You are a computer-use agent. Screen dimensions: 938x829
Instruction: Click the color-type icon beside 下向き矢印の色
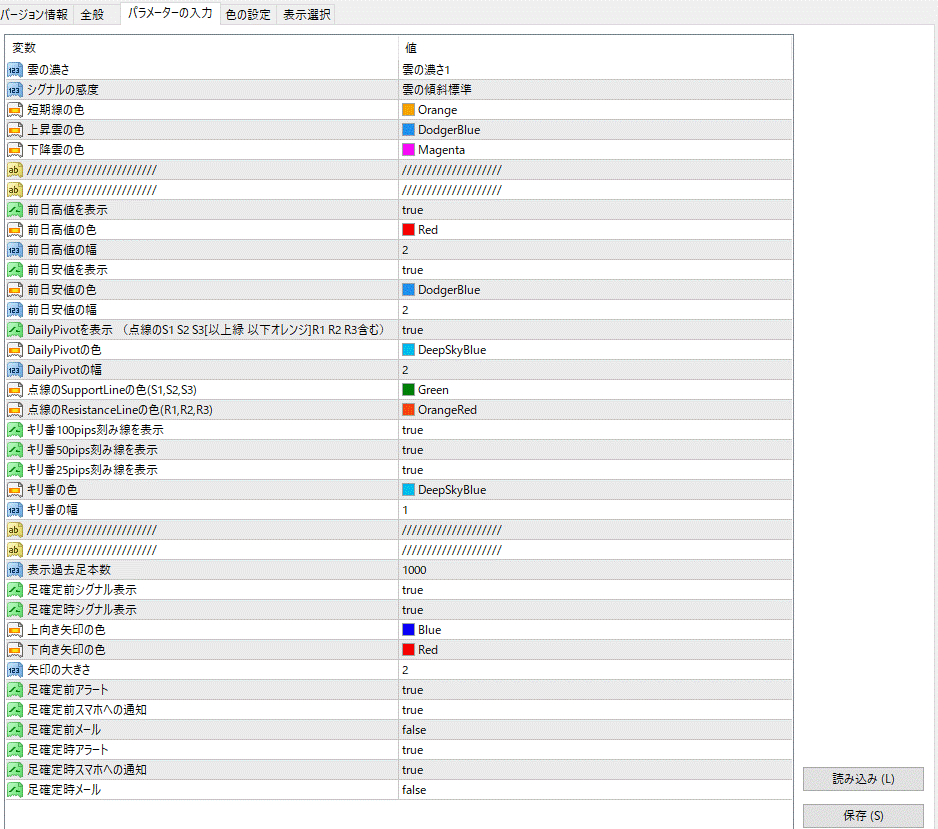click(x=15, y=650)
